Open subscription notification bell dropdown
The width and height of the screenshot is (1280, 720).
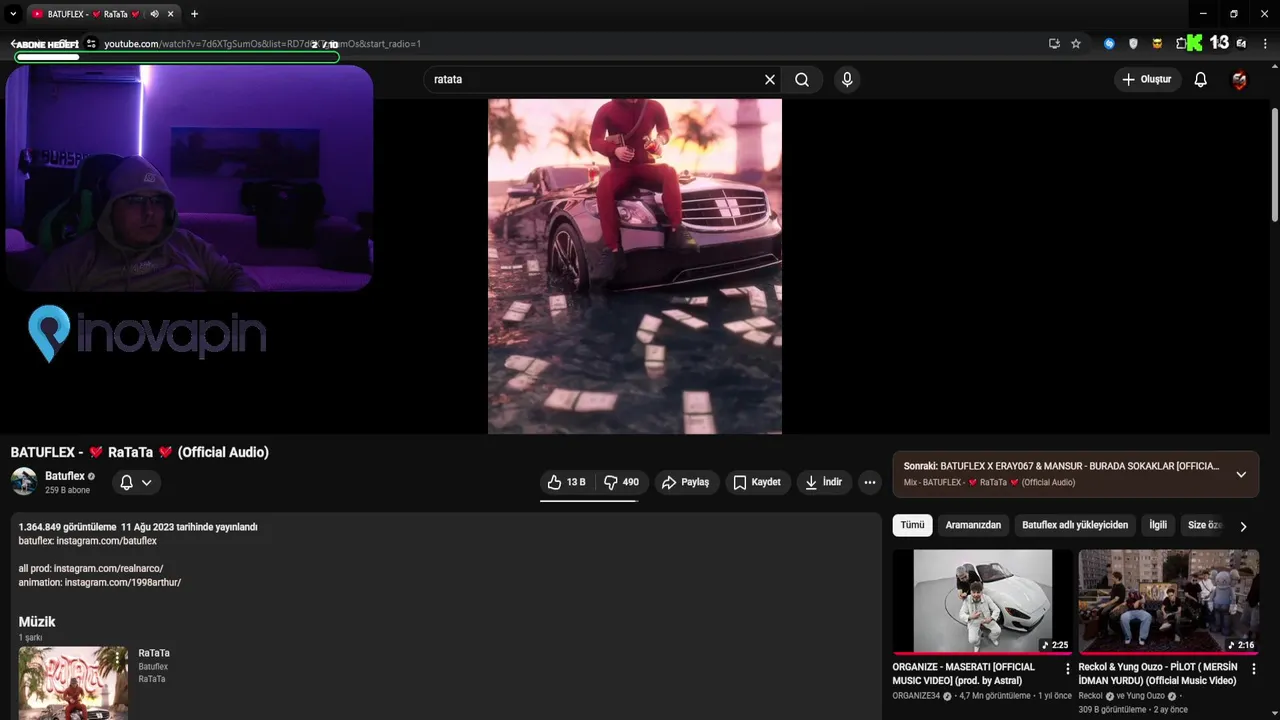click(x=136, y=482)
